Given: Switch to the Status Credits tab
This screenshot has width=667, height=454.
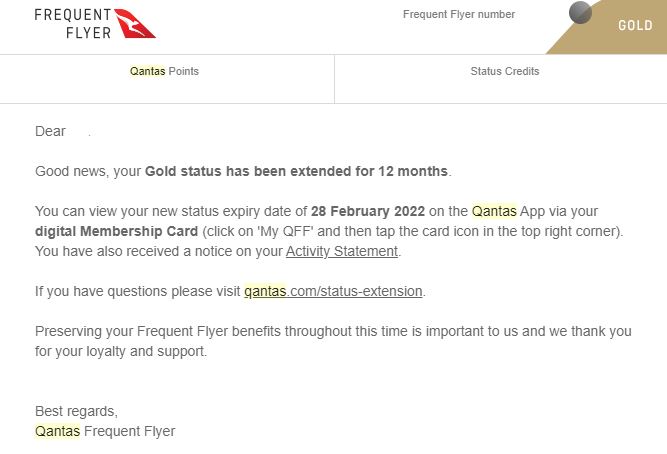Looking at the screenshot, I should click(504, 71).
